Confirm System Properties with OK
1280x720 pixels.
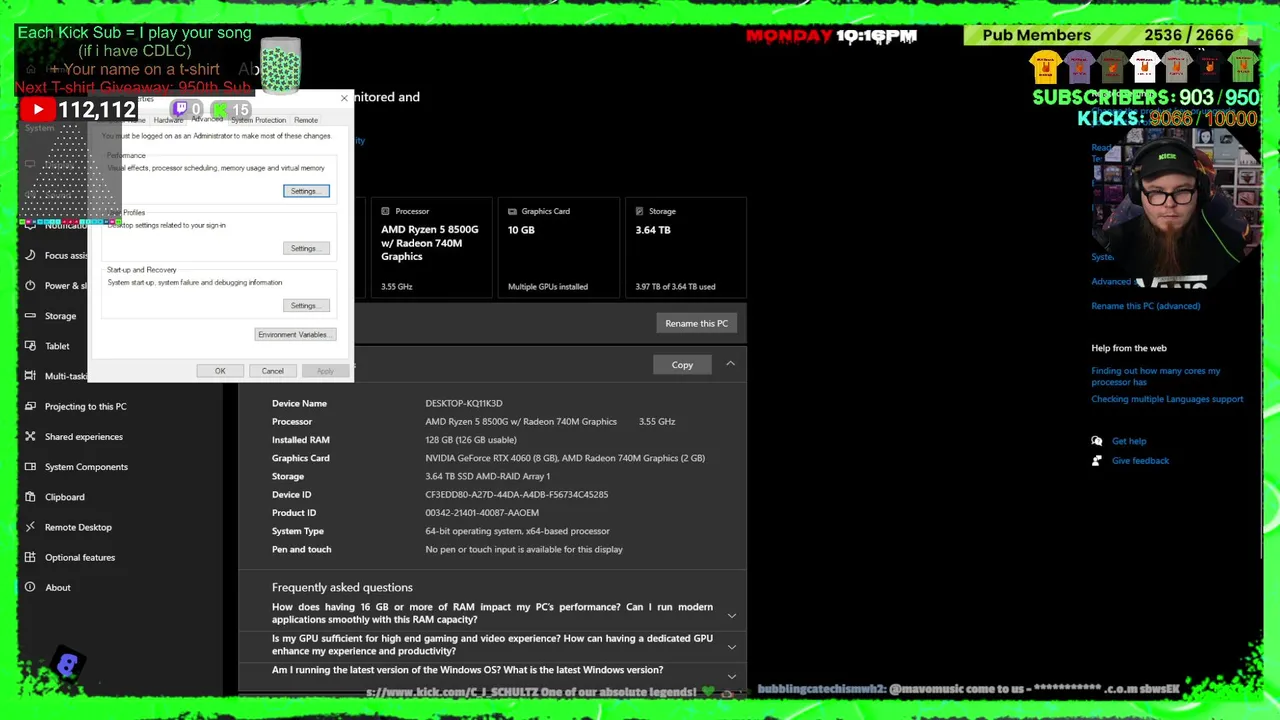220,371
